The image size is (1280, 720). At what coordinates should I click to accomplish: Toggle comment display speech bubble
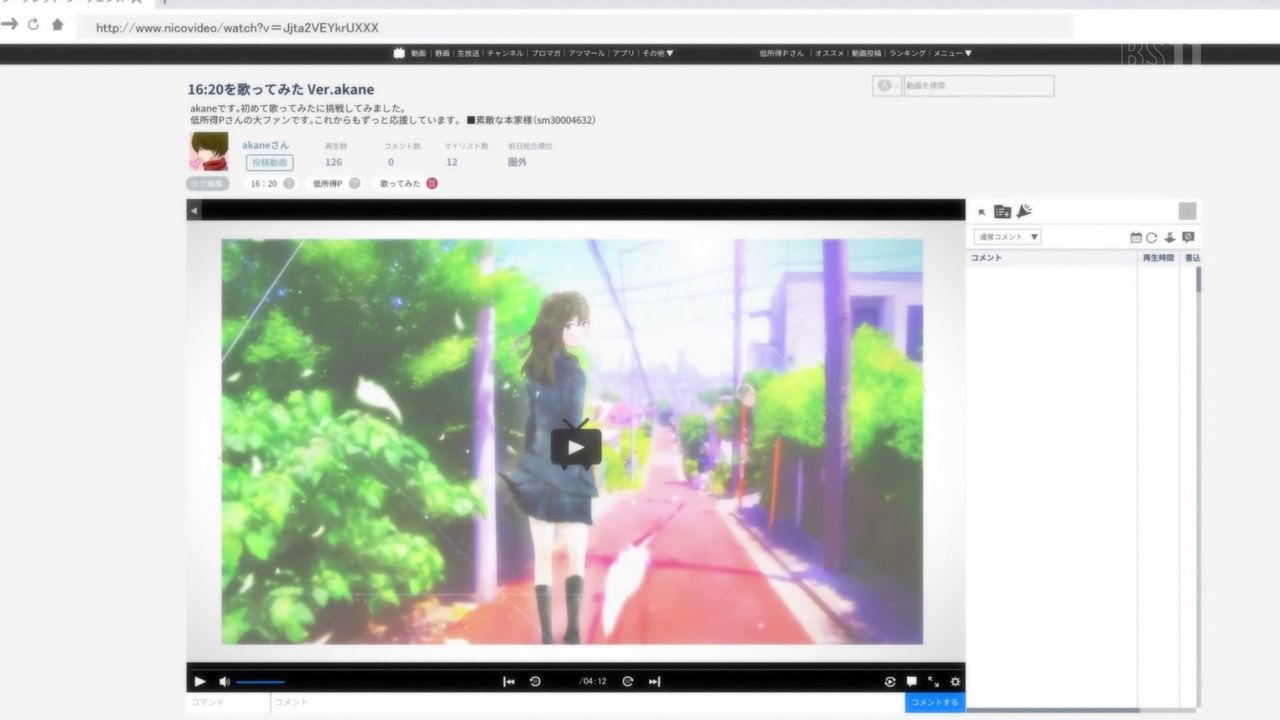tap(912, 682)
